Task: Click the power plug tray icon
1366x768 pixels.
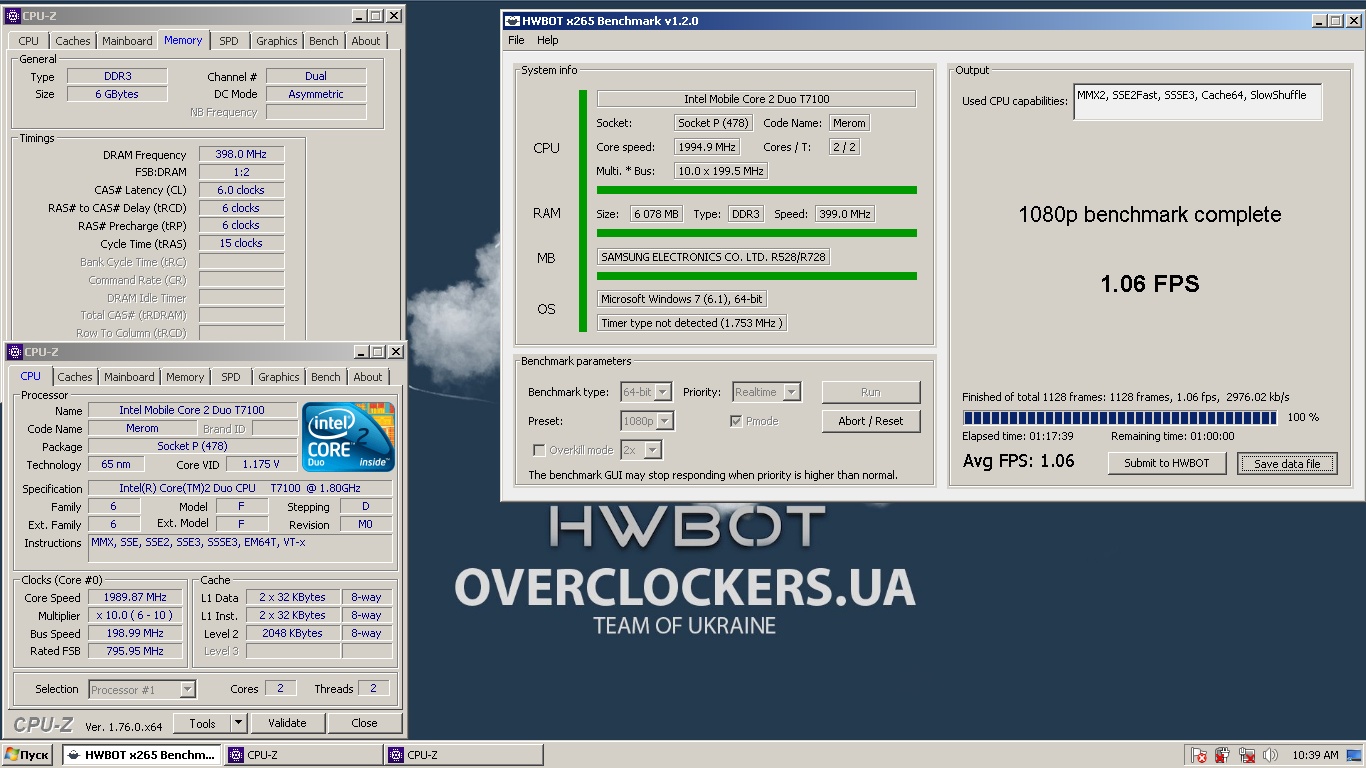Action: coord(1222,755)
